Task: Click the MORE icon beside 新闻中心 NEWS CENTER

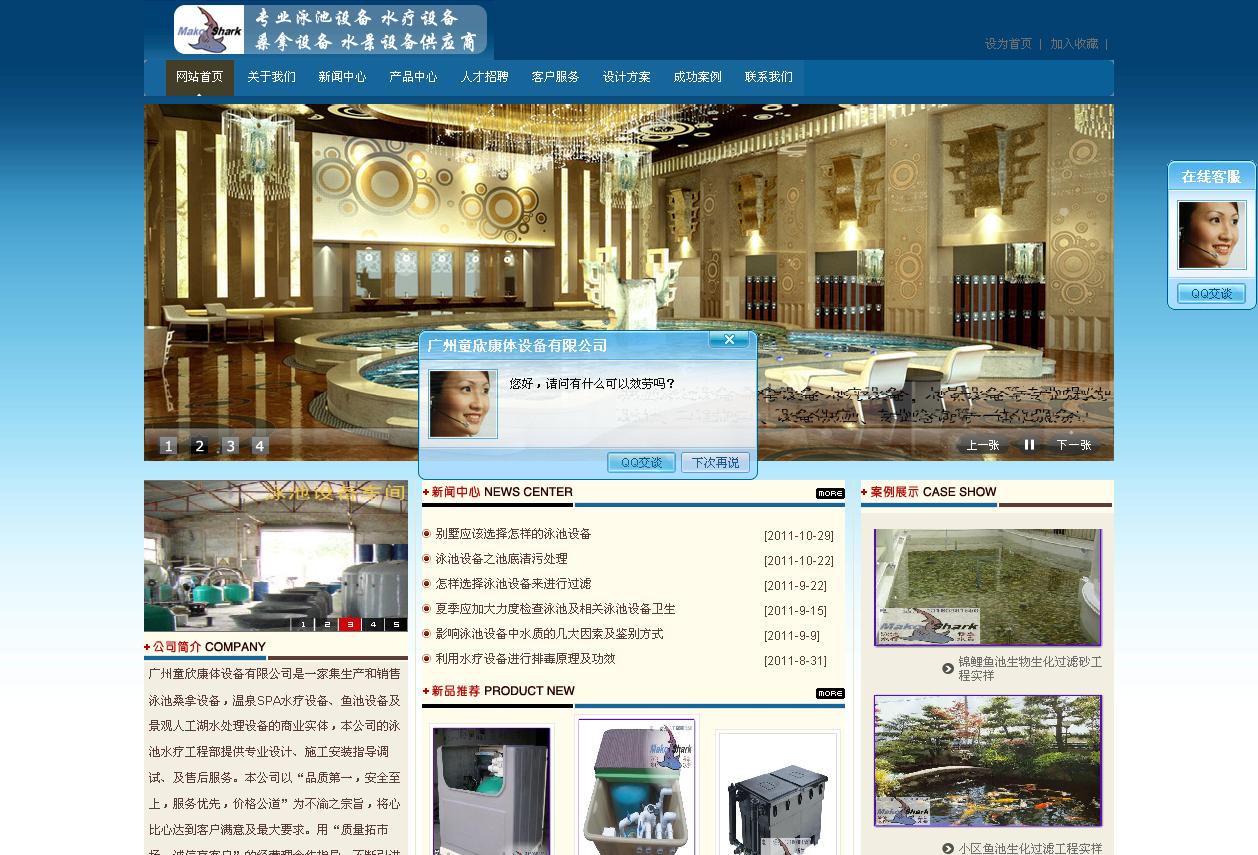Action: pos(829,492)
